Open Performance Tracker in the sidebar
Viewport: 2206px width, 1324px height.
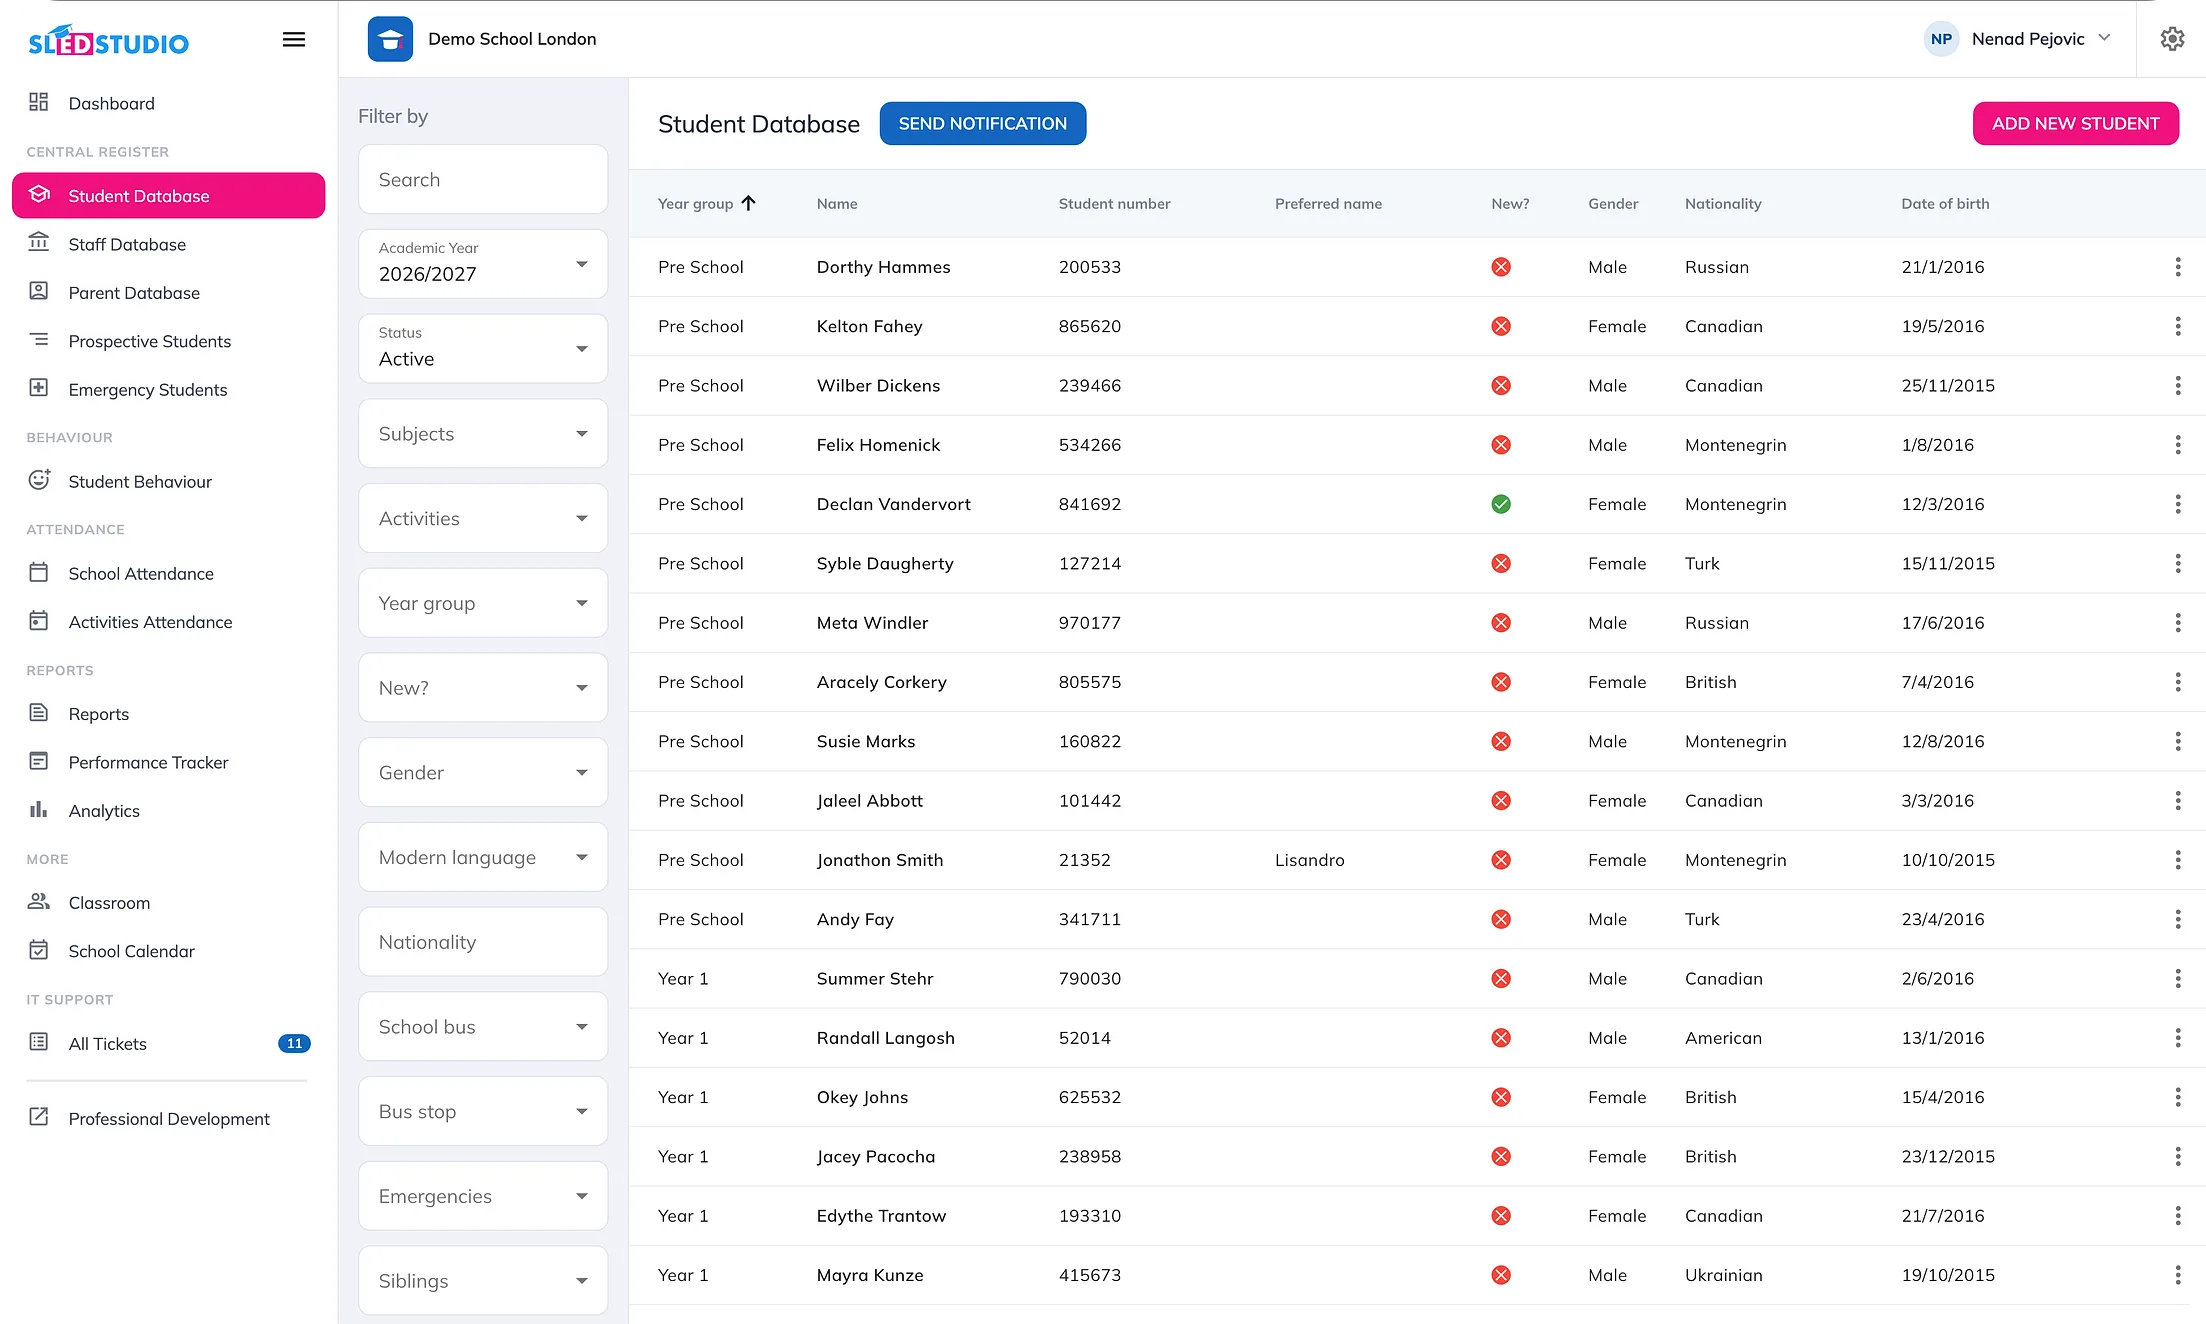click(168, 762)
